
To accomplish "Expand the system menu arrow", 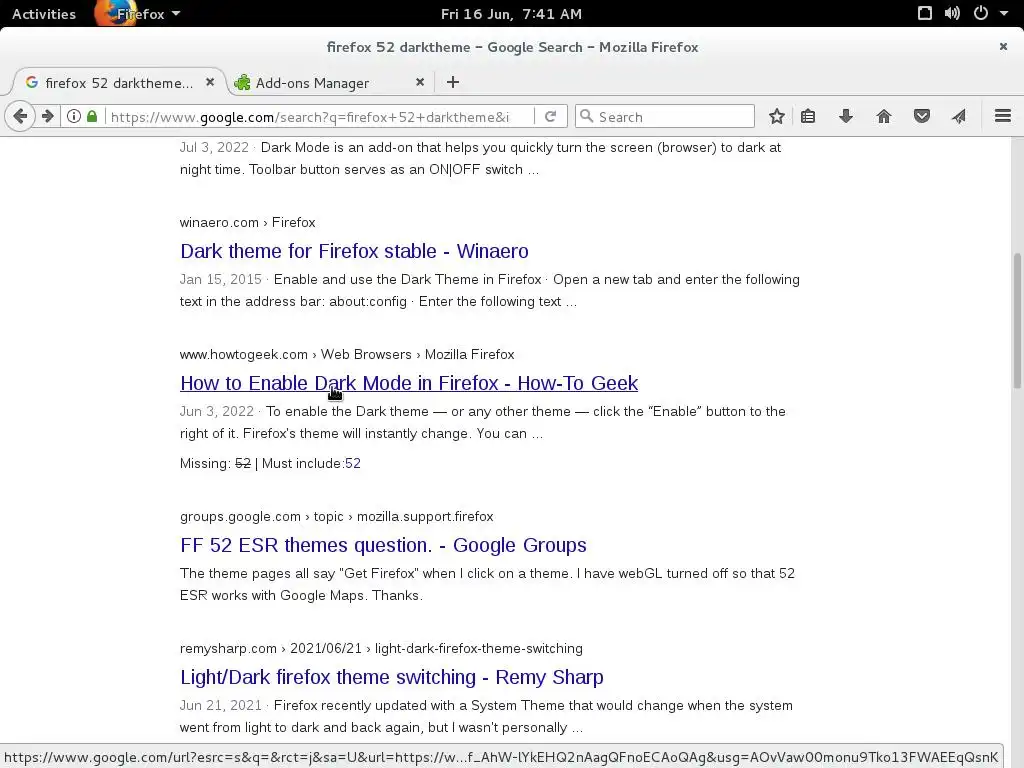I will click(1004, 13).
